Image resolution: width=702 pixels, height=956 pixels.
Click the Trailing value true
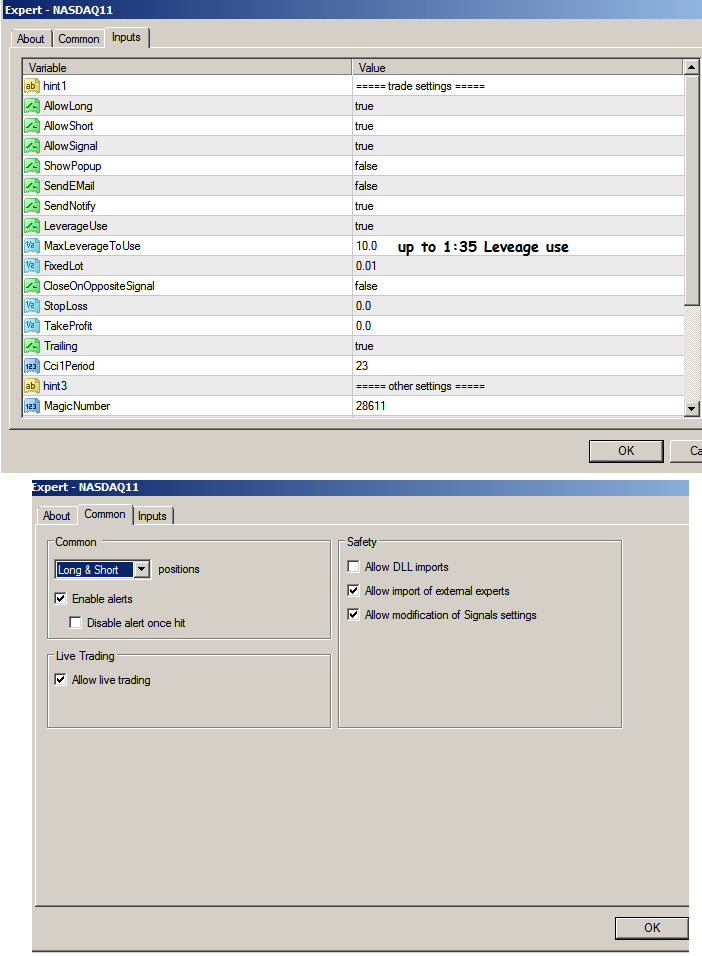pyautogui.click(x=364, y=346)
